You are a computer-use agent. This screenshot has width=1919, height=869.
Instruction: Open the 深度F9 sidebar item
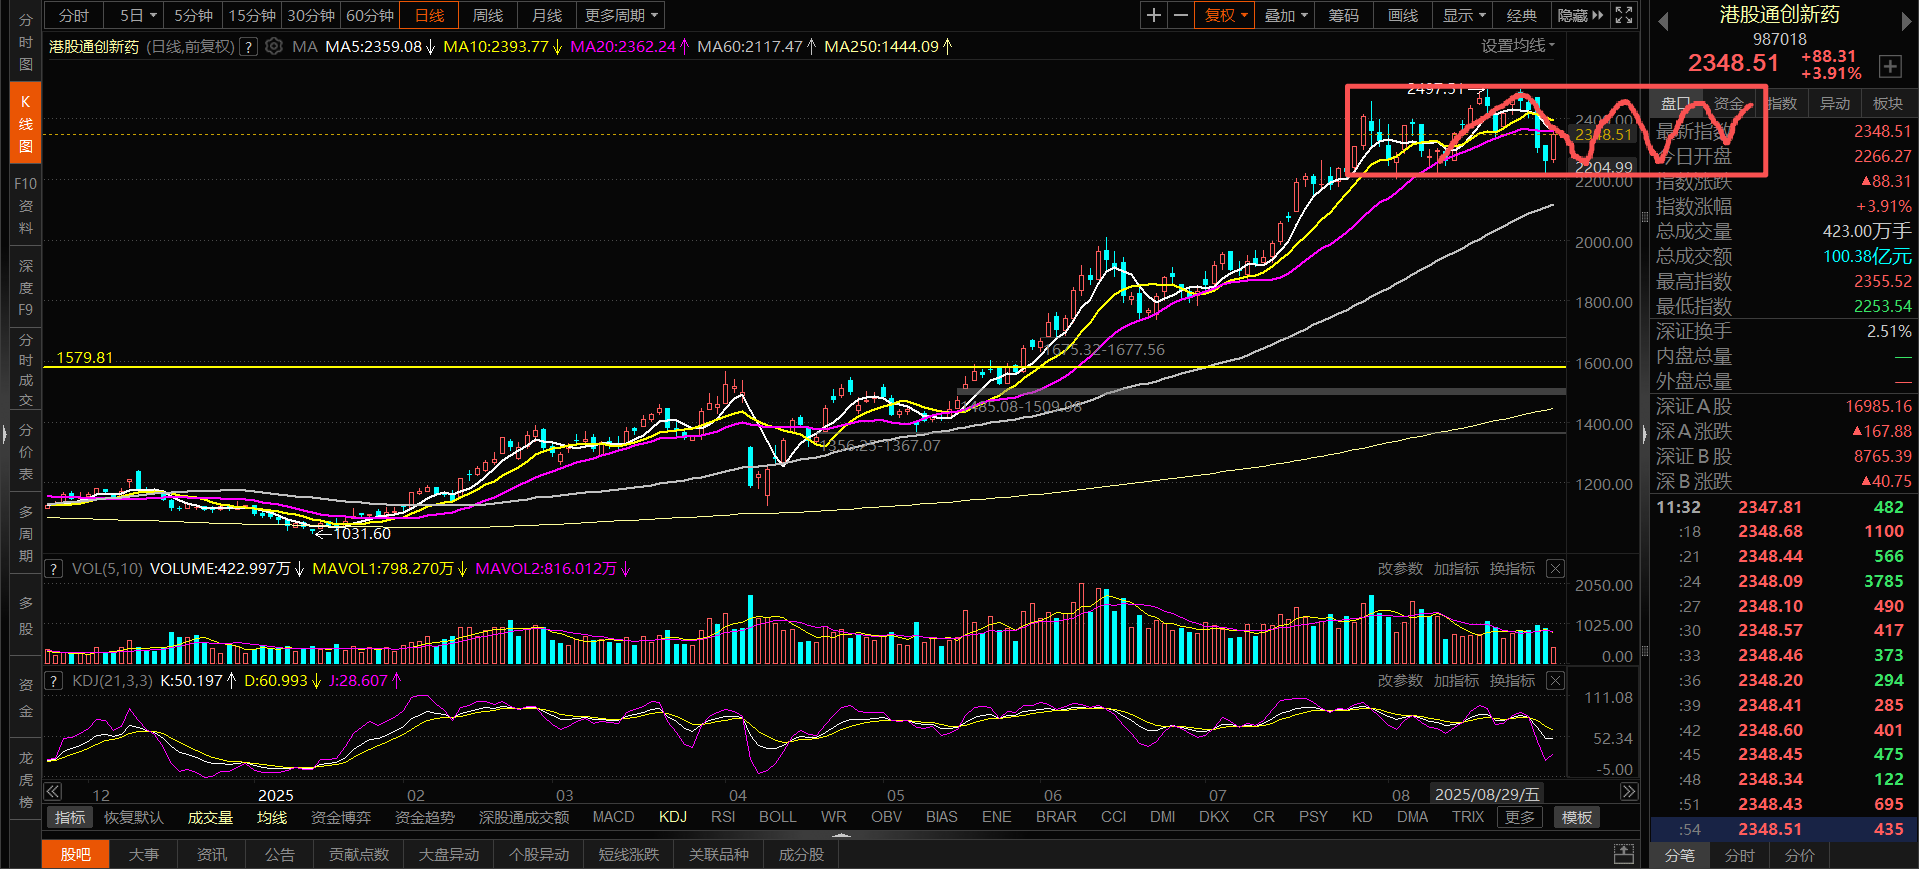(25, 287)
